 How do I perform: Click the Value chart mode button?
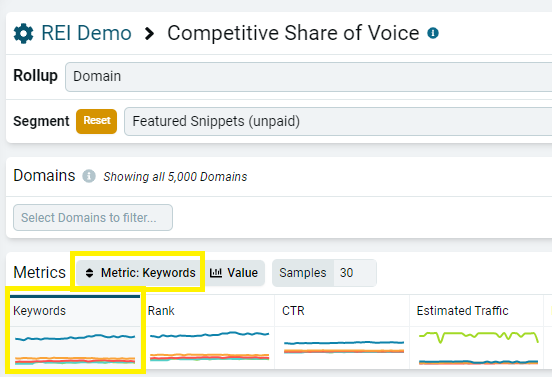pos(234,273)
